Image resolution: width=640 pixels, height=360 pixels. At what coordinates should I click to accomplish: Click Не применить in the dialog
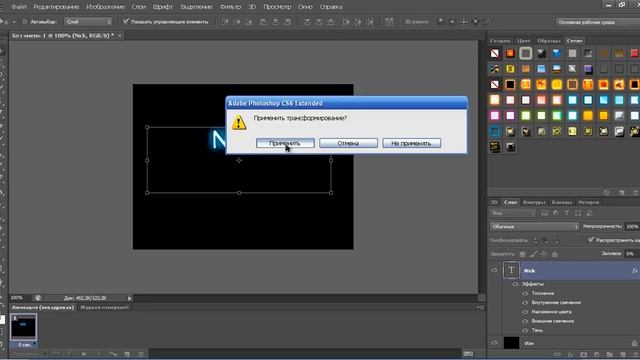(x=411, y=143)
